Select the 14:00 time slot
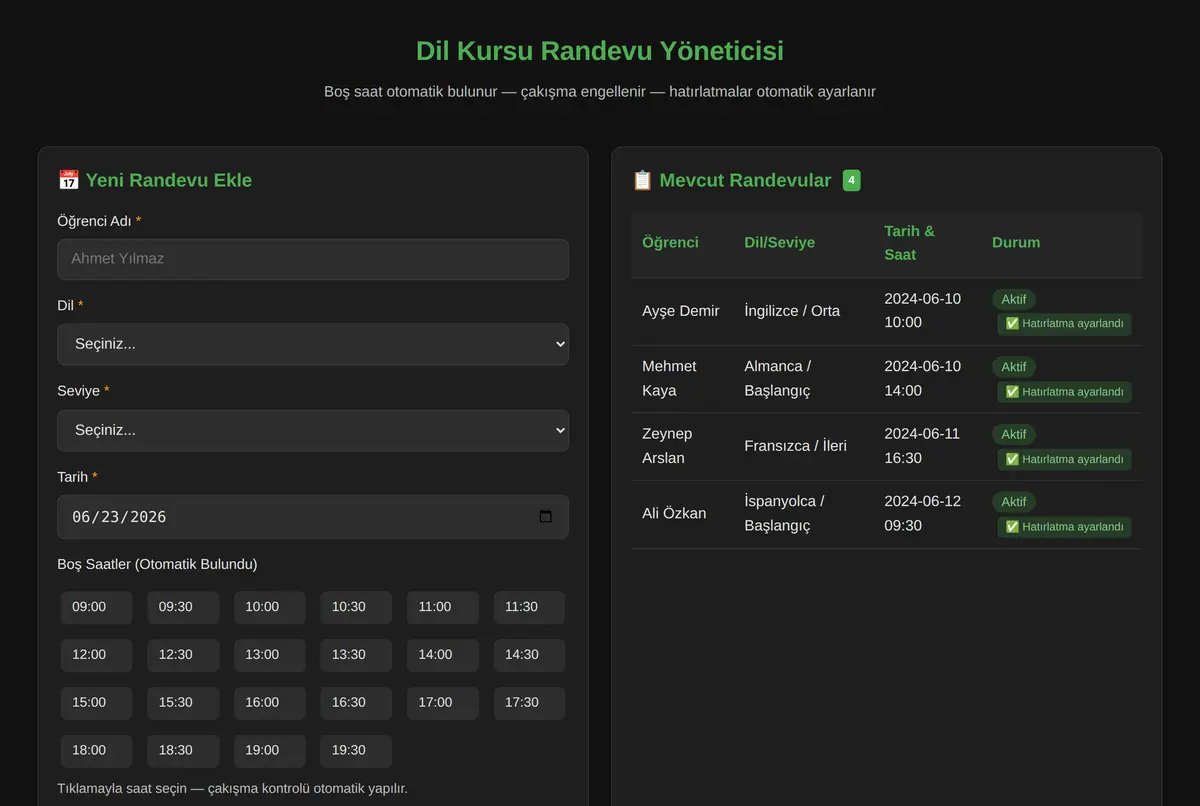1200x806 pixels. tap(442, 655)
